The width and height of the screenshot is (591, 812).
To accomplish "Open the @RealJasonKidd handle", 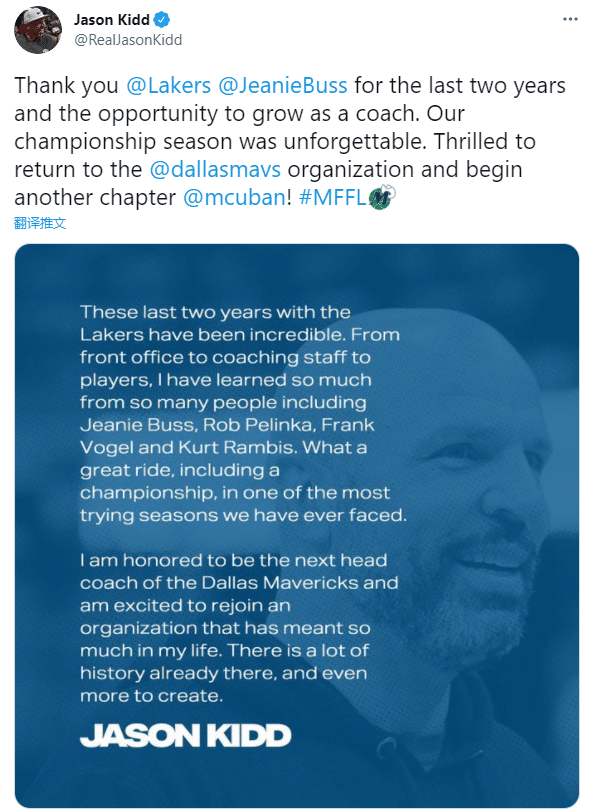I will click(x=128, y=40).
